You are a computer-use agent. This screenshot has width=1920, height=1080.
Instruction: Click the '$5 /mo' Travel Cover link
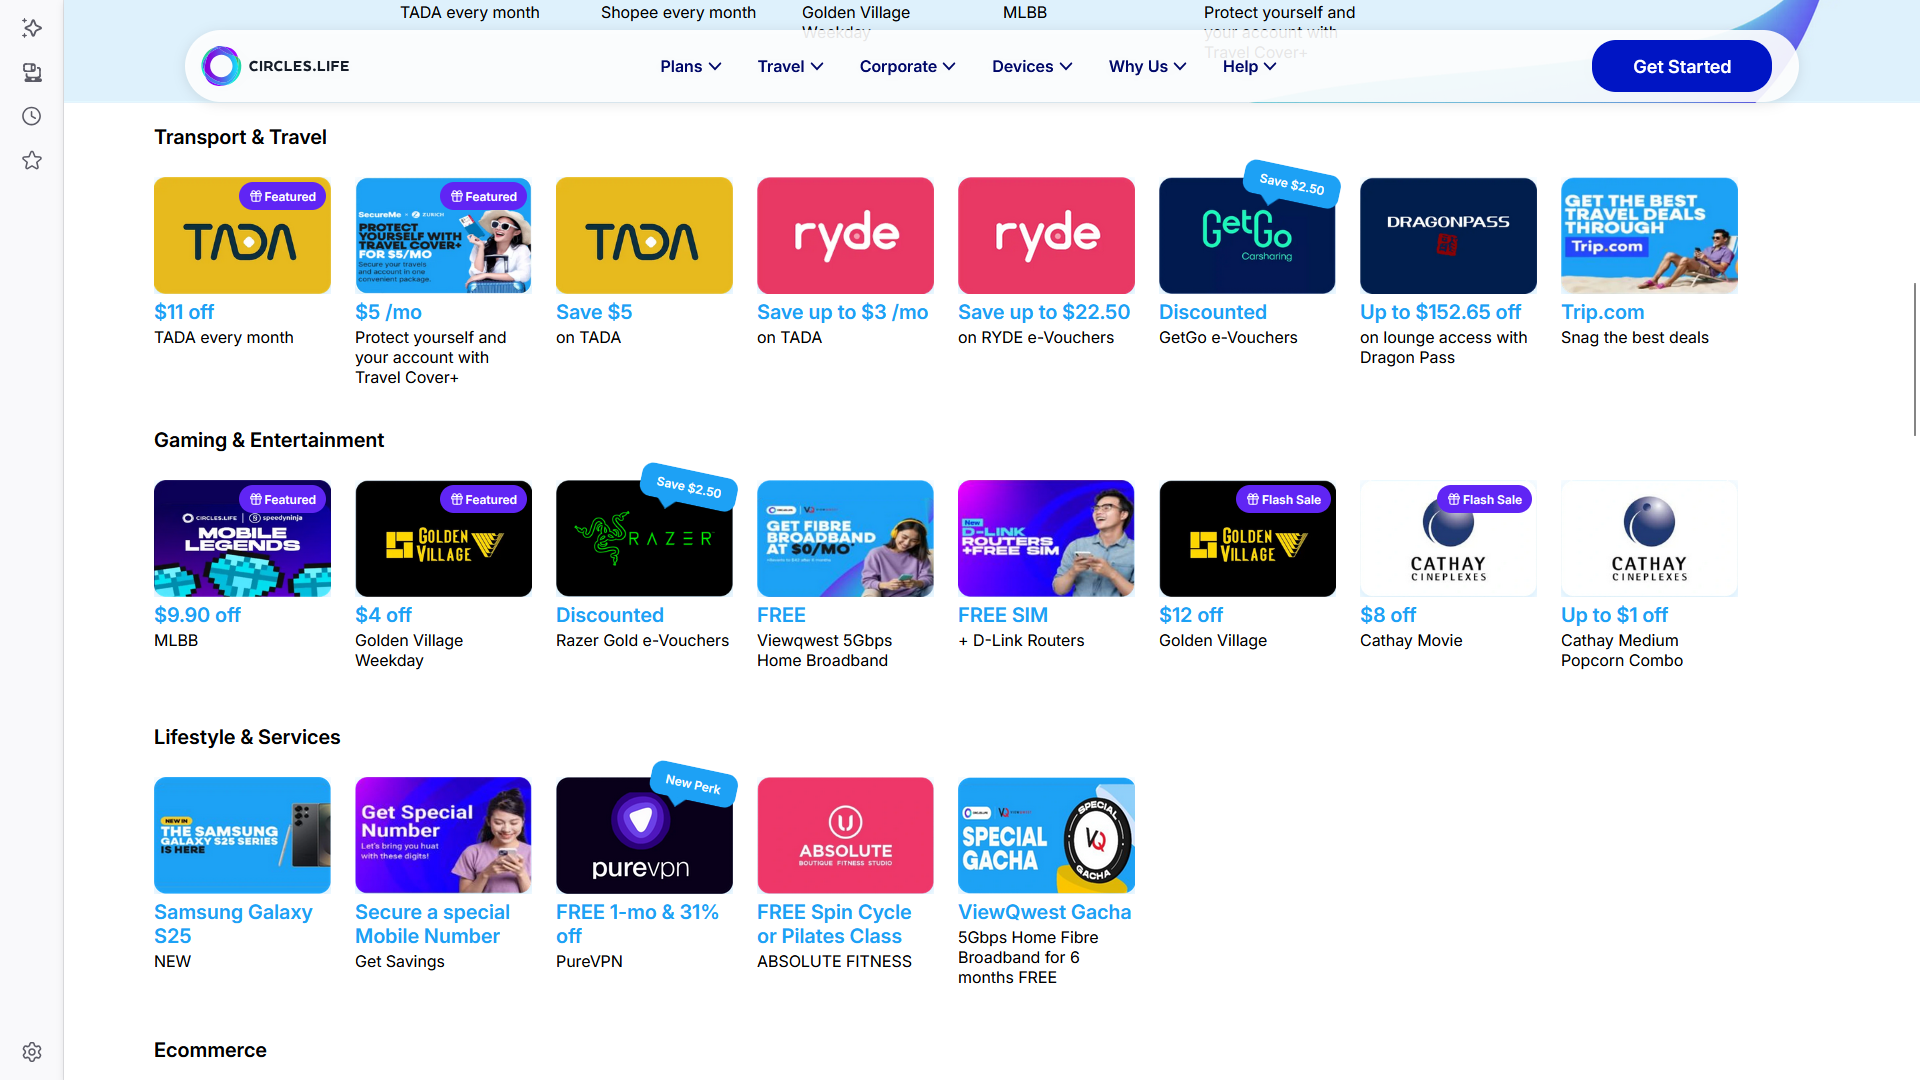(388, 312)
